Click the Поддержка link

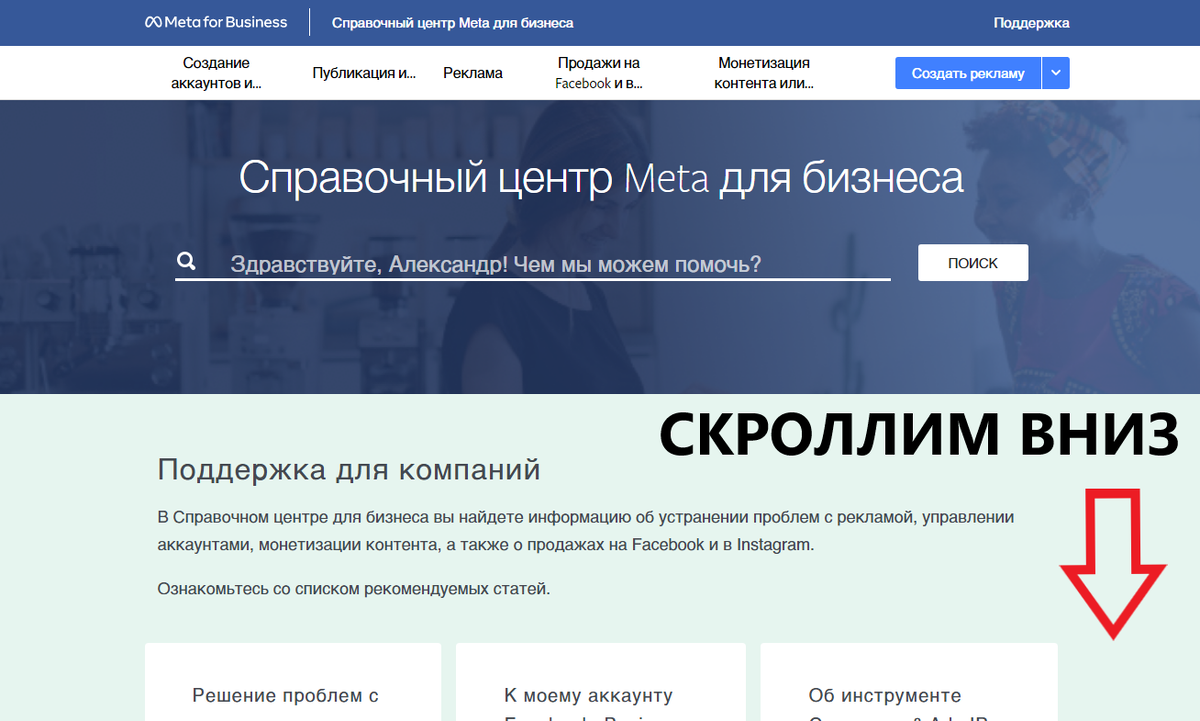tap(1031, 21)
